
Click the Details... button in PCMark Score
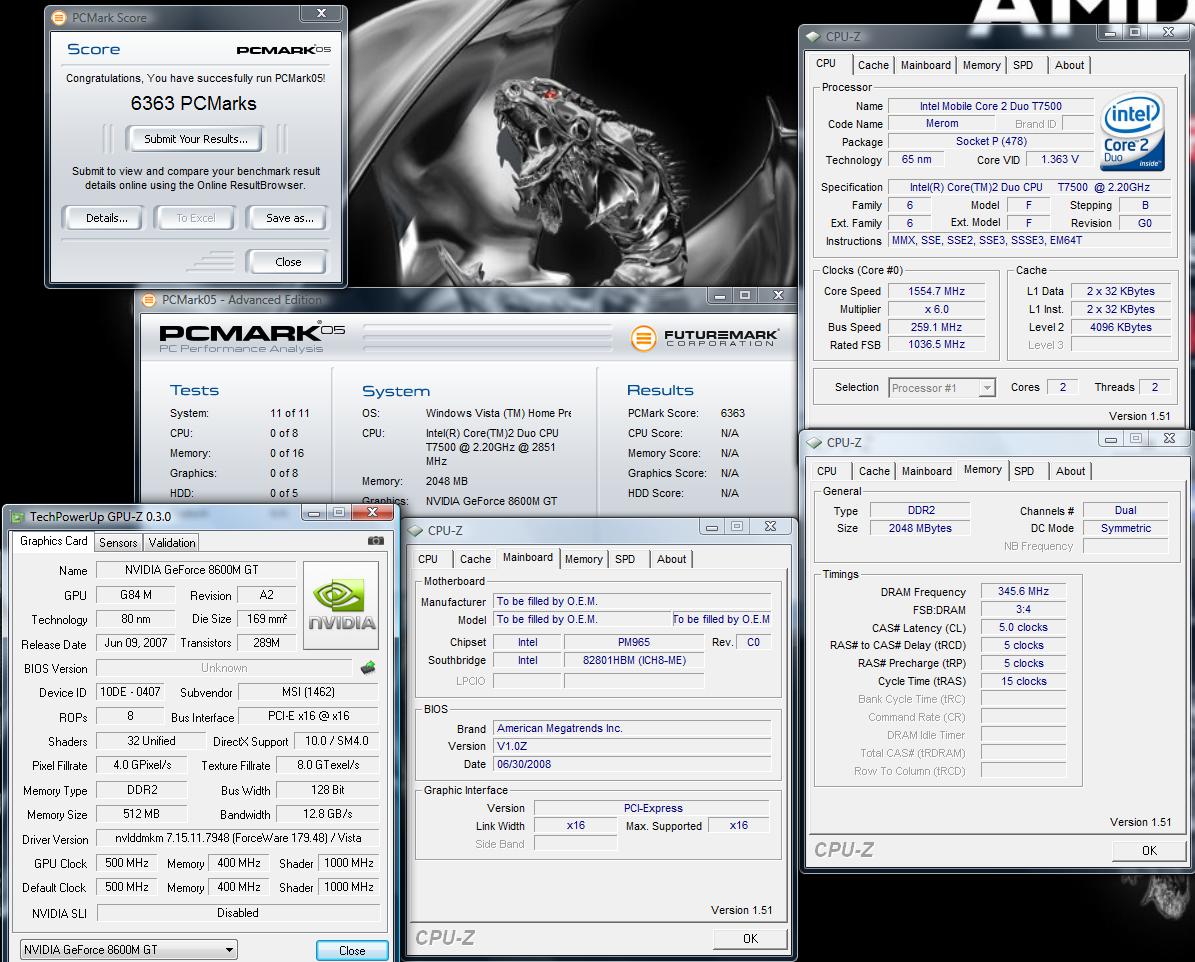point(107,218)
